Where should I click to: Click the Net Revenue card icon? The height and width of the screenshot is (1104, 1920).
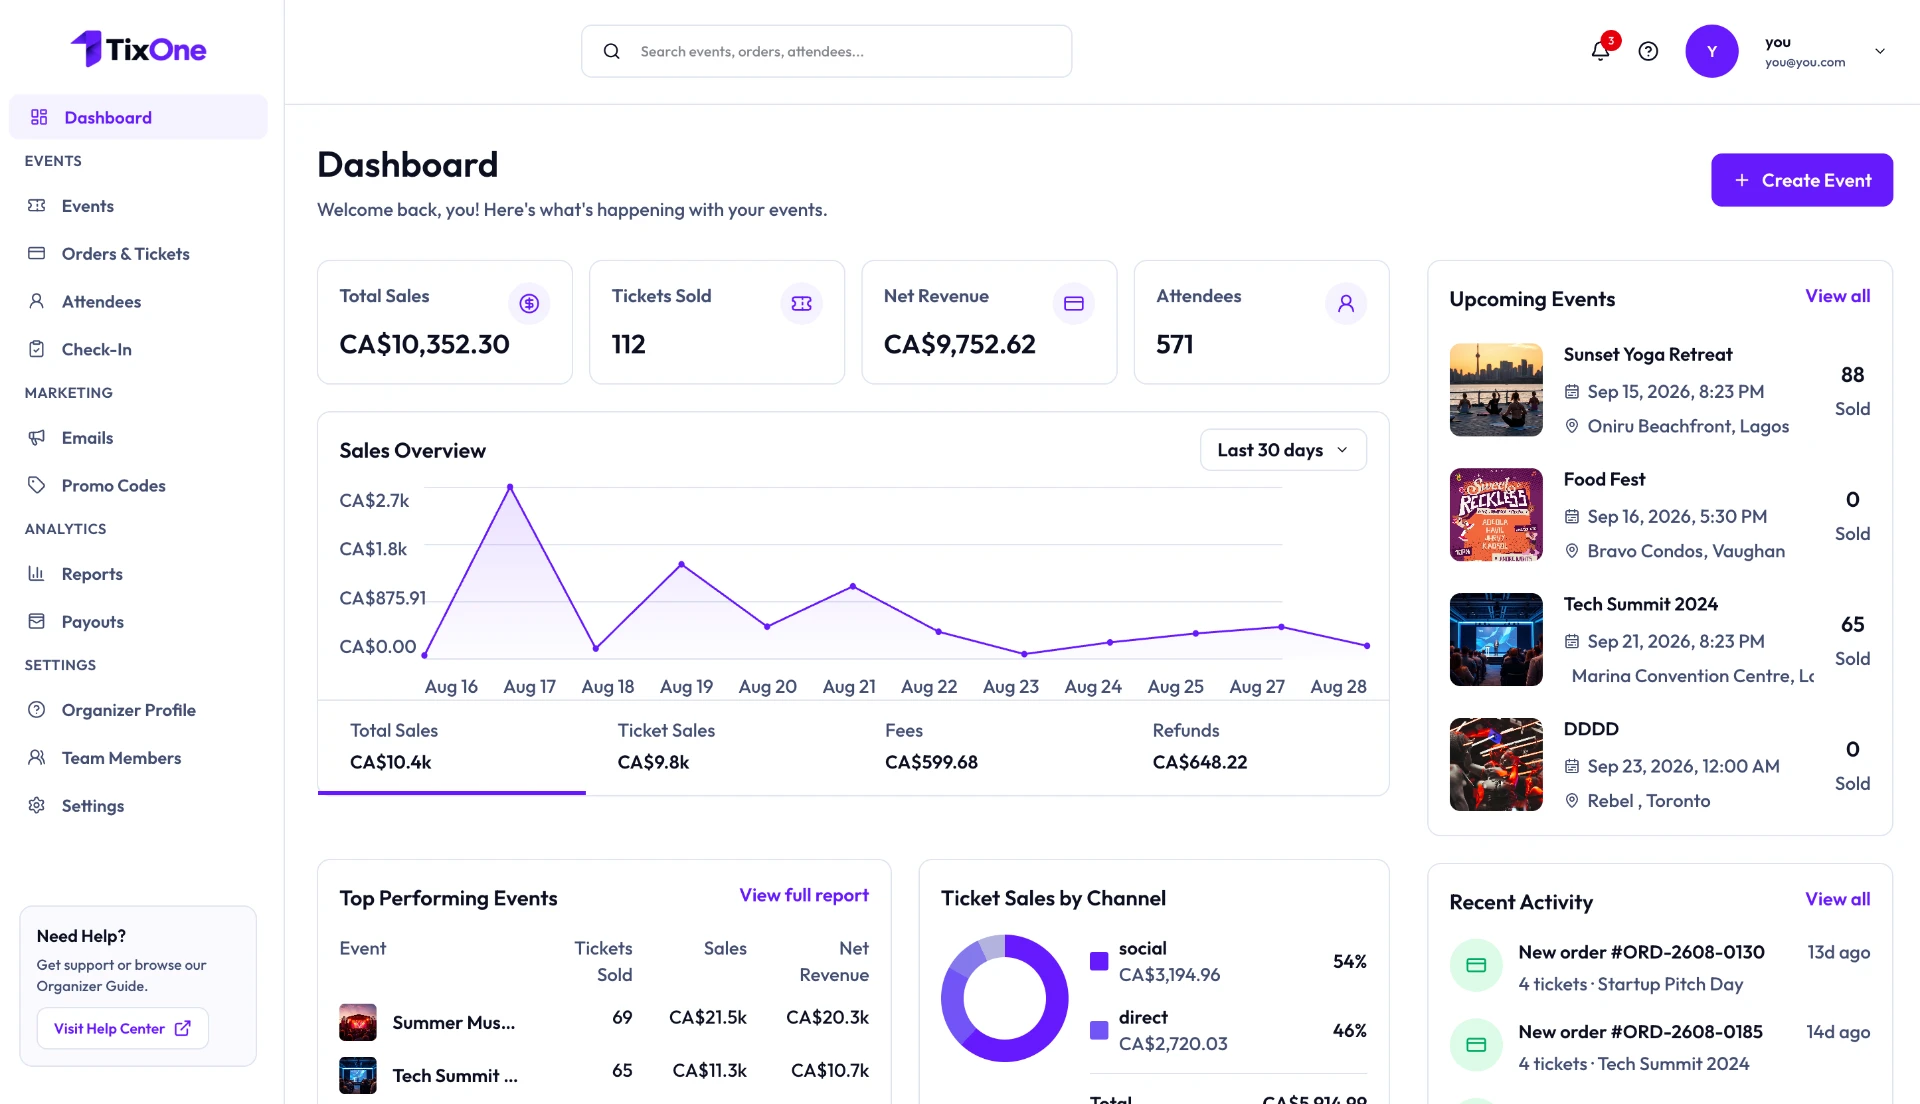click(x=1074, y=303)
